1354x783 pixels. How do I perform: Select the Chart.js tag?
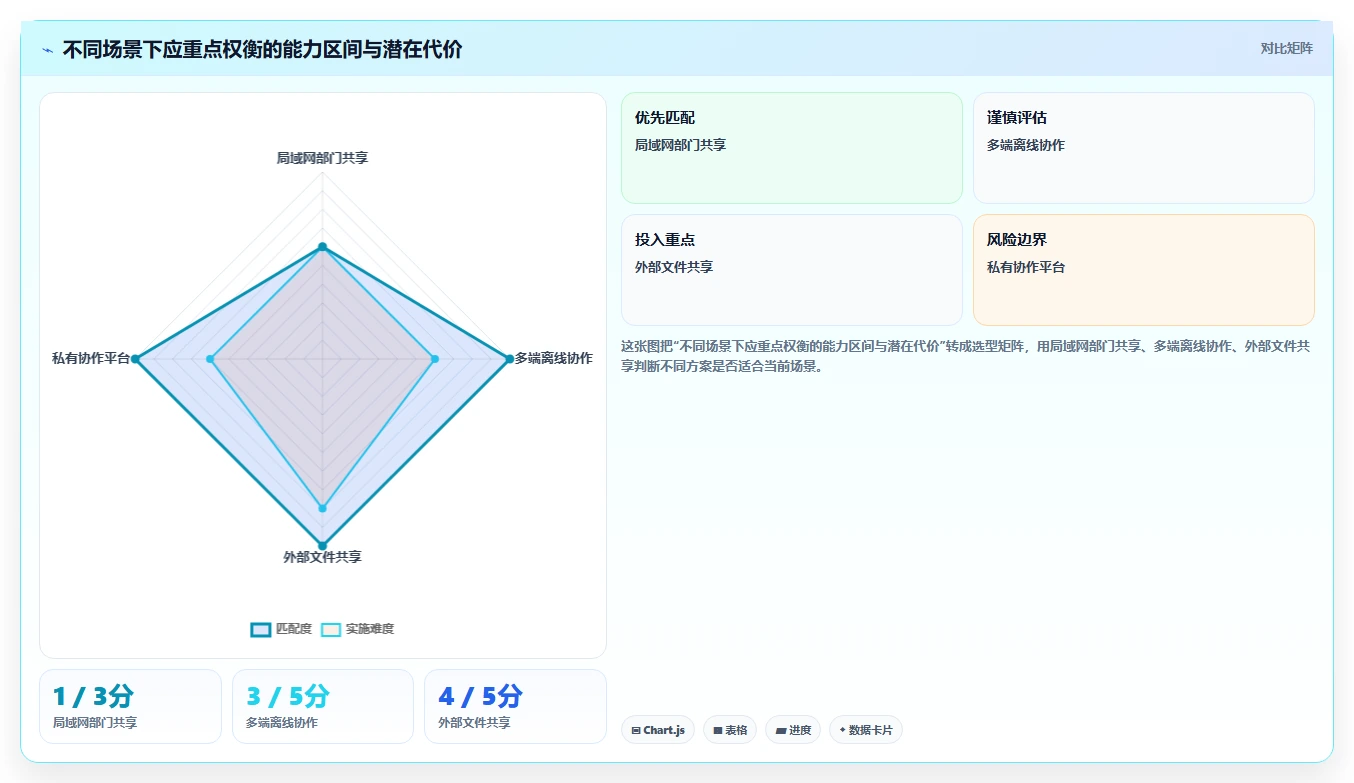(x=657, y=730)
